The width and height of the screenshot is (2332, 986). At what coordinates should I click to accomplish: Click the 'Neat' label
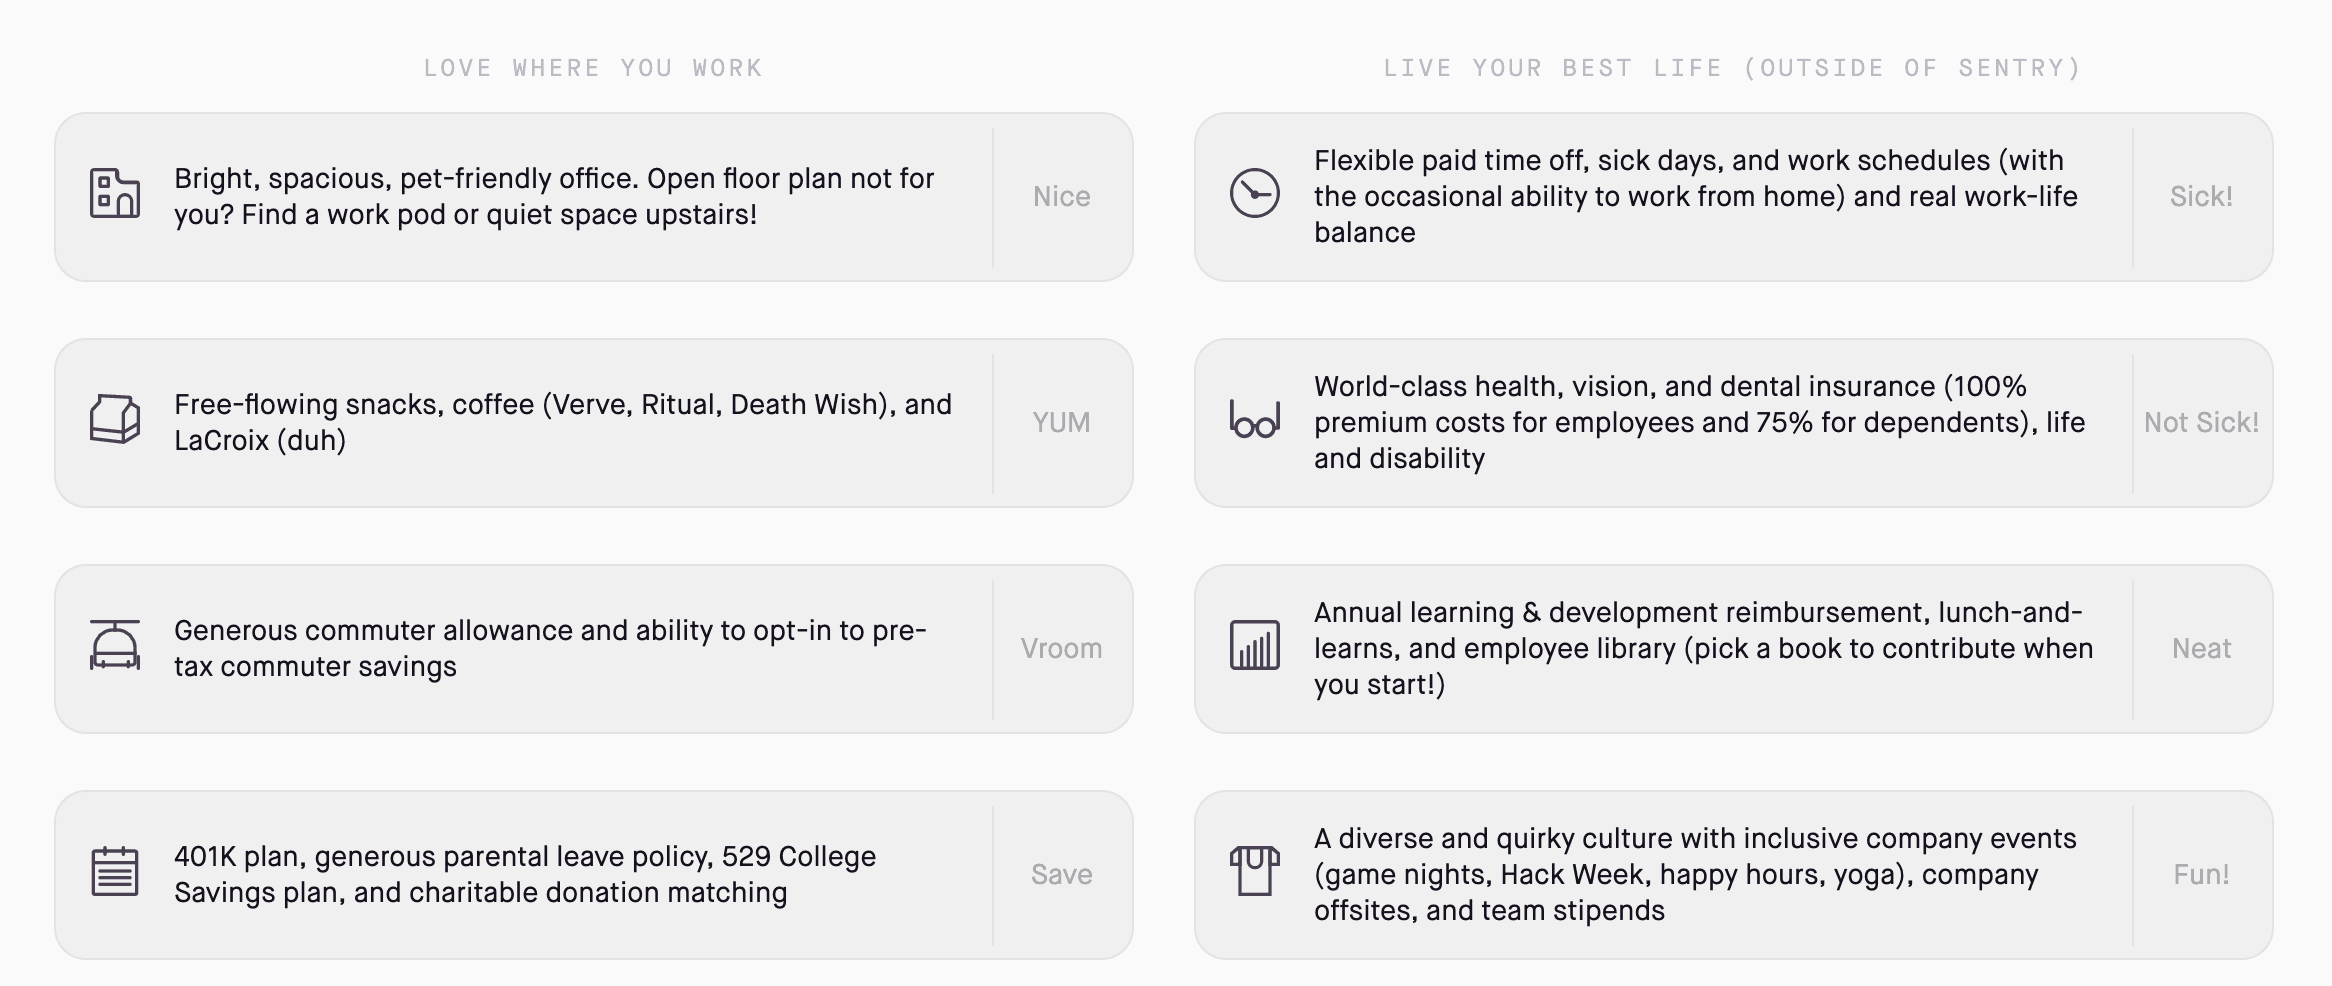[2201, 649]
